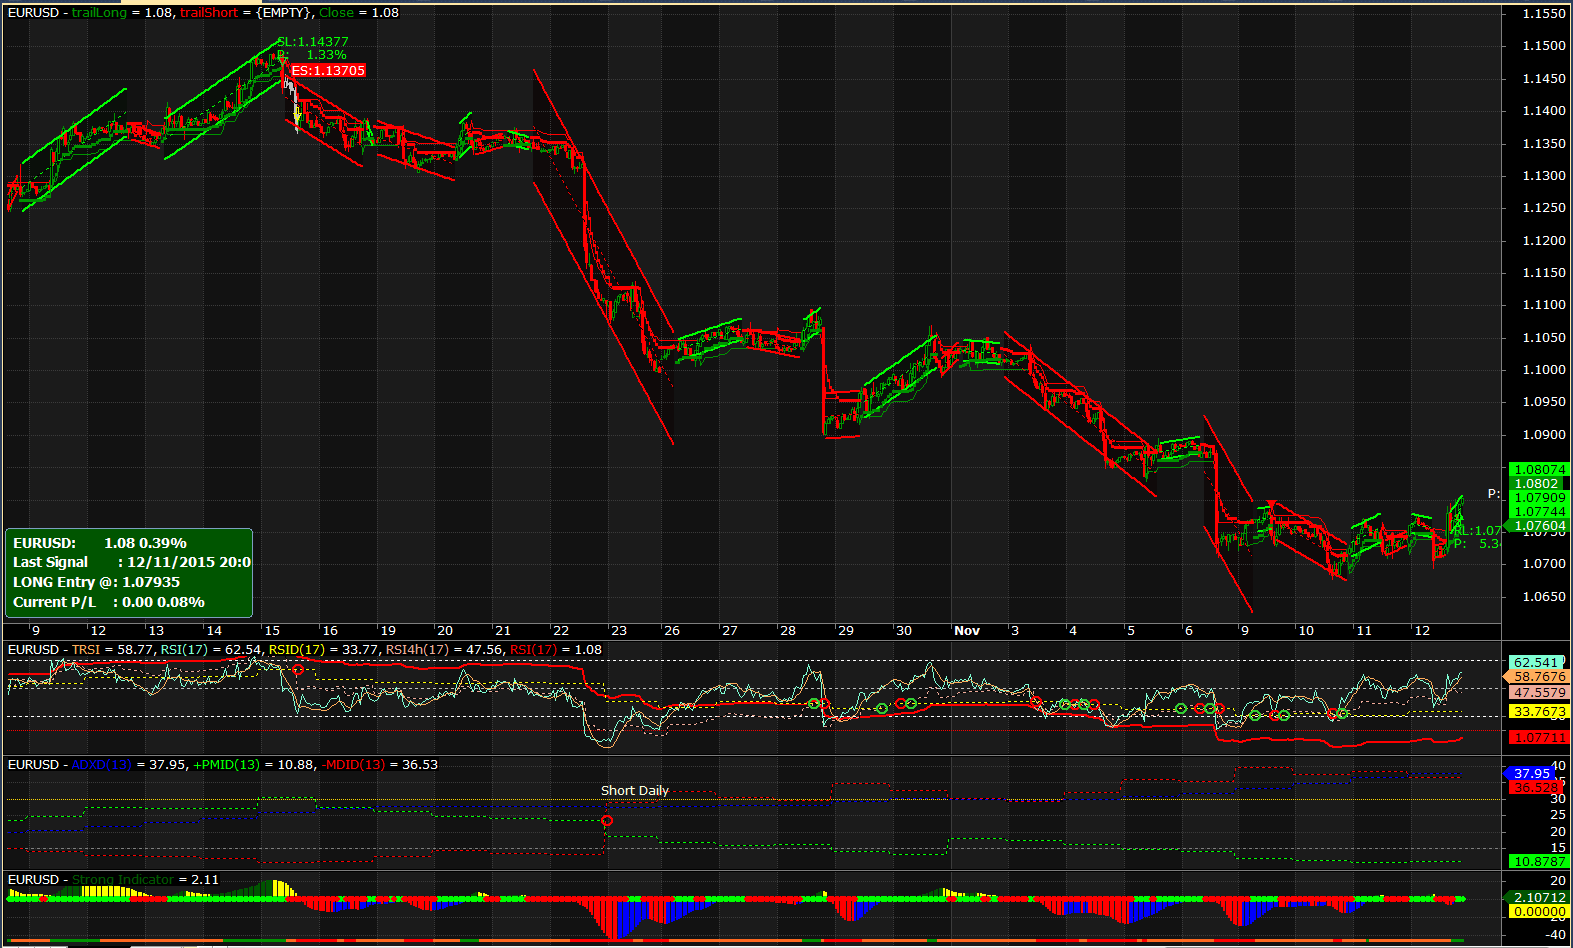Click the yellow 0.00000 value tag
This screenshot has width=1573, height=948.
point(1539,912)
